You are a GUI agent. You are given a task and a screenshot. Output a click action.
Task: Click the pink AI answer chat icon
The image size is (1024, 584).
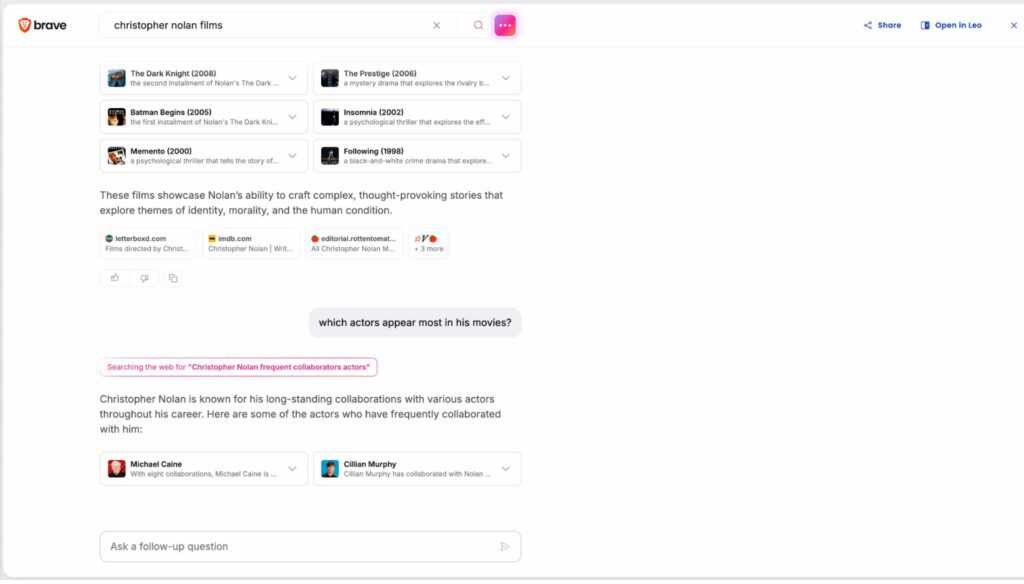pos(505,25)
